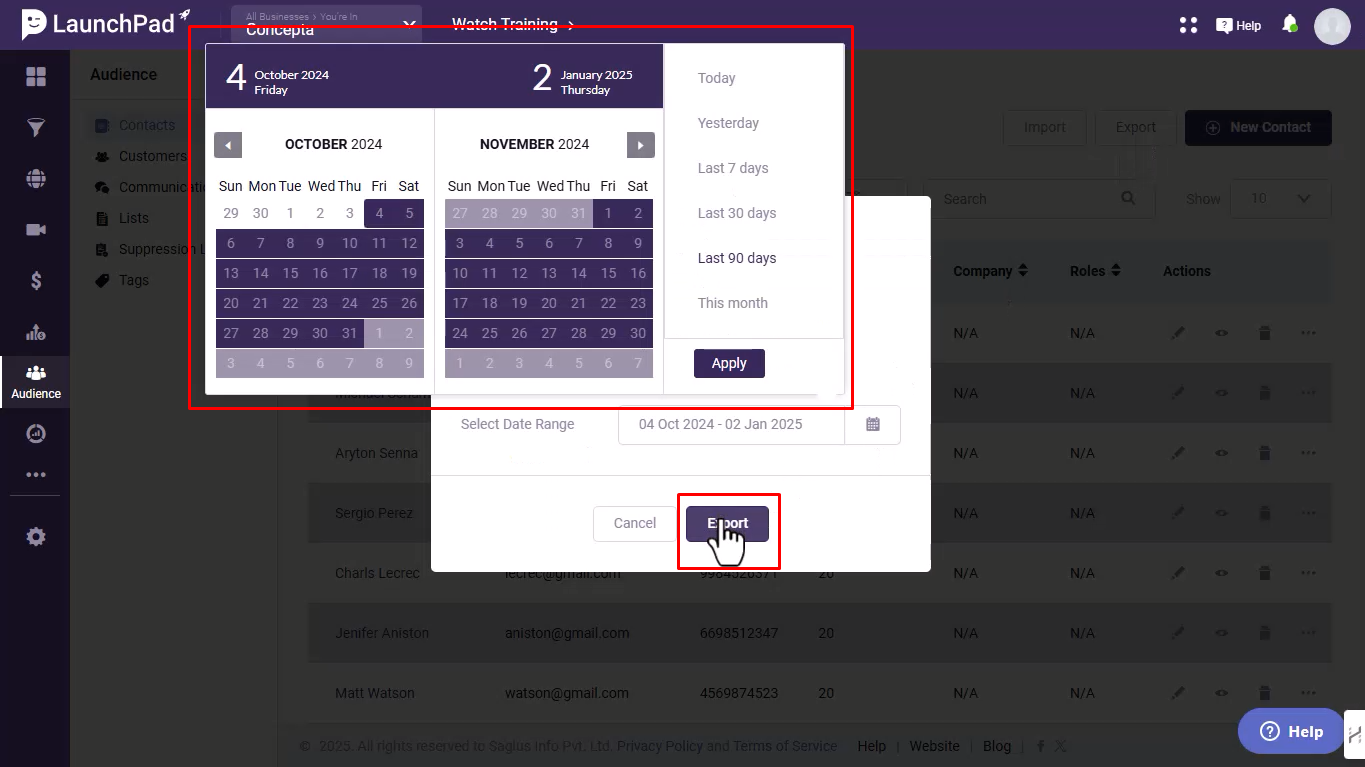
Task: Delete the Matt Watson contact row
Action: [x=1264, y=693]
